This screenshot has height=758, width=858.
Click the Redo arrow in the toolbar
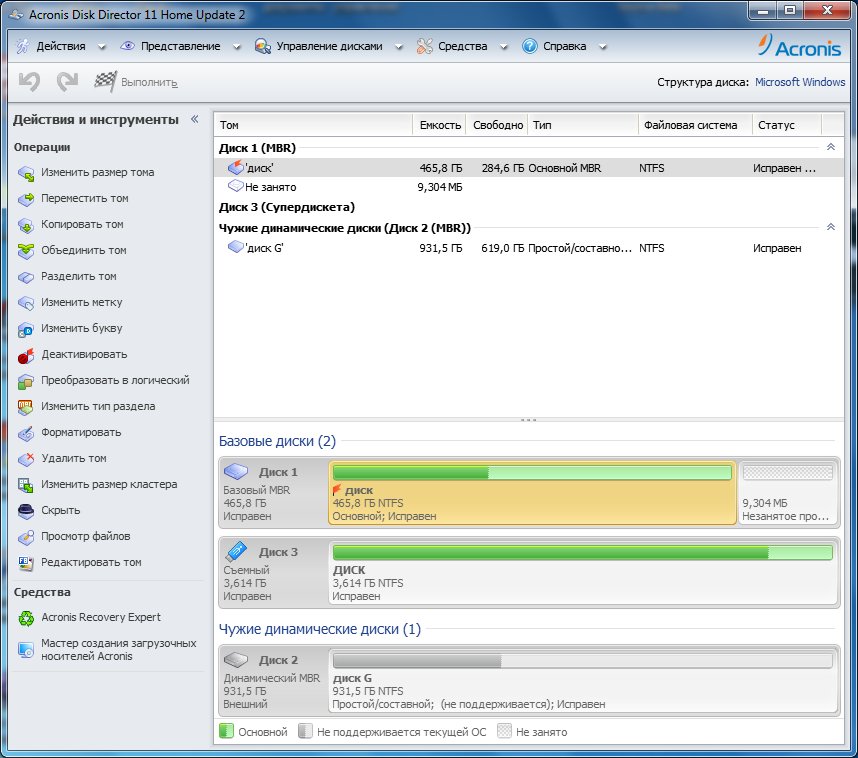pyautogui.click(x=67, y=82)
